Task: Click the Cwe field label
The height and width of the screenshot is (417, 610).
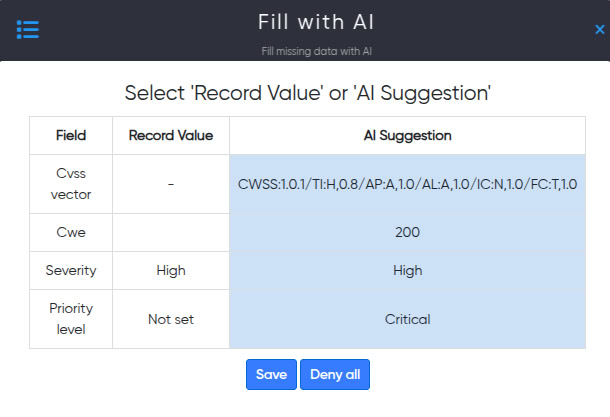Action: click(x=71, y=232)
